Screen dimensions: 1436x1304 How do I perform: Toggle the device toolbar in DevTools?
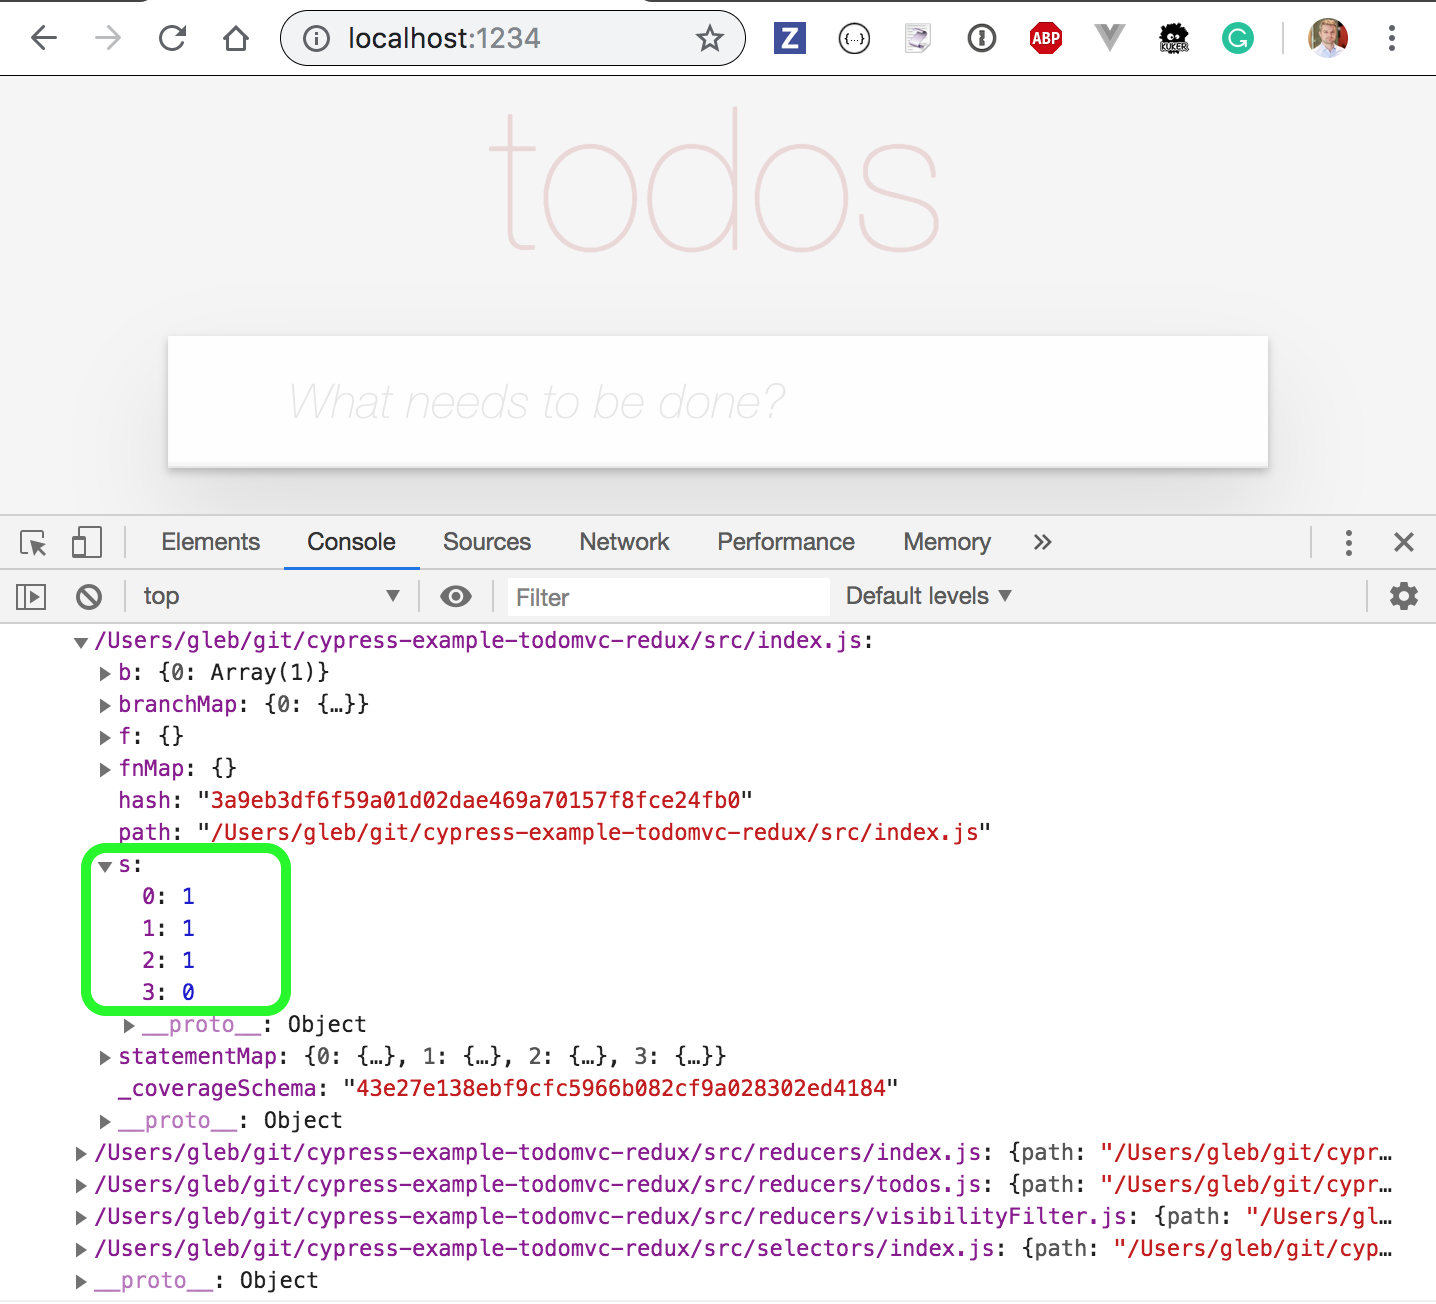tap(87, 543)
